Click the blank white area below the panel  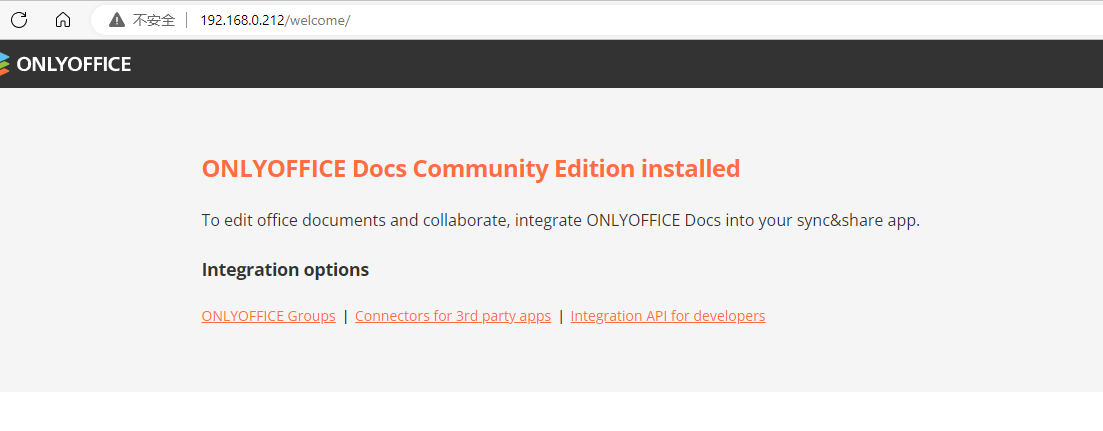coord(550,411)
